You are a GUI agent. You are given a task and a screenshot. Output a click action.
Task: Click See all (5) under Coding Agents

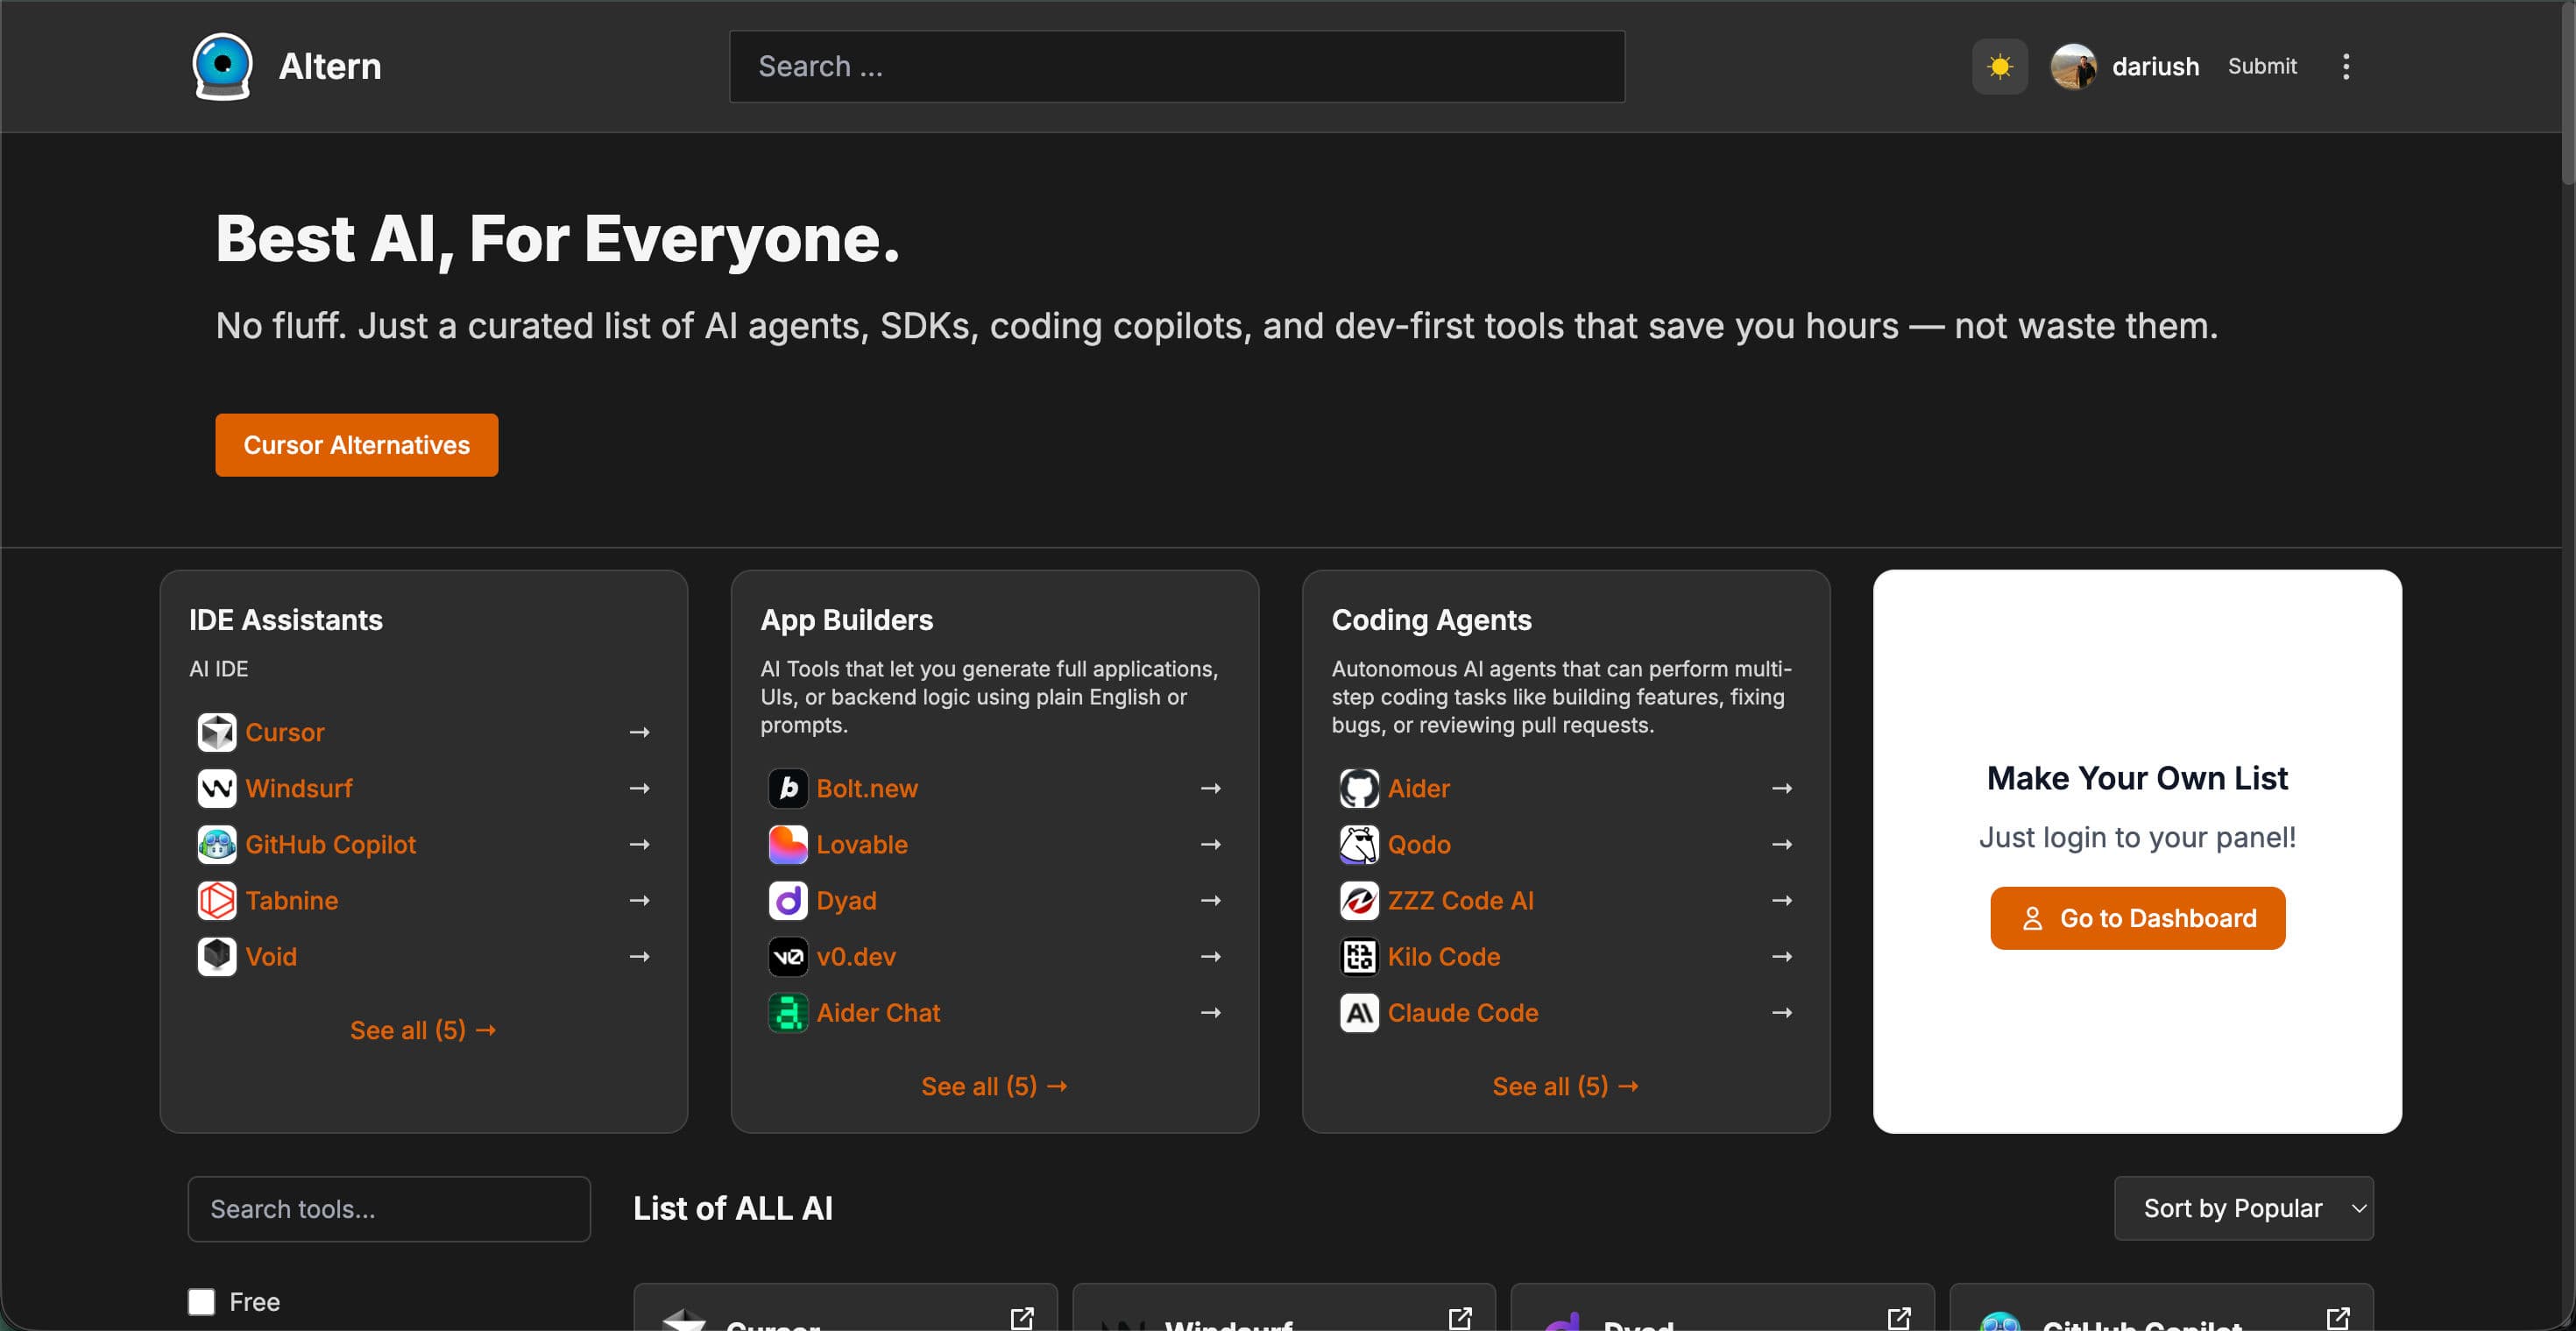pyautogui.click(x=1566, y=1086)
